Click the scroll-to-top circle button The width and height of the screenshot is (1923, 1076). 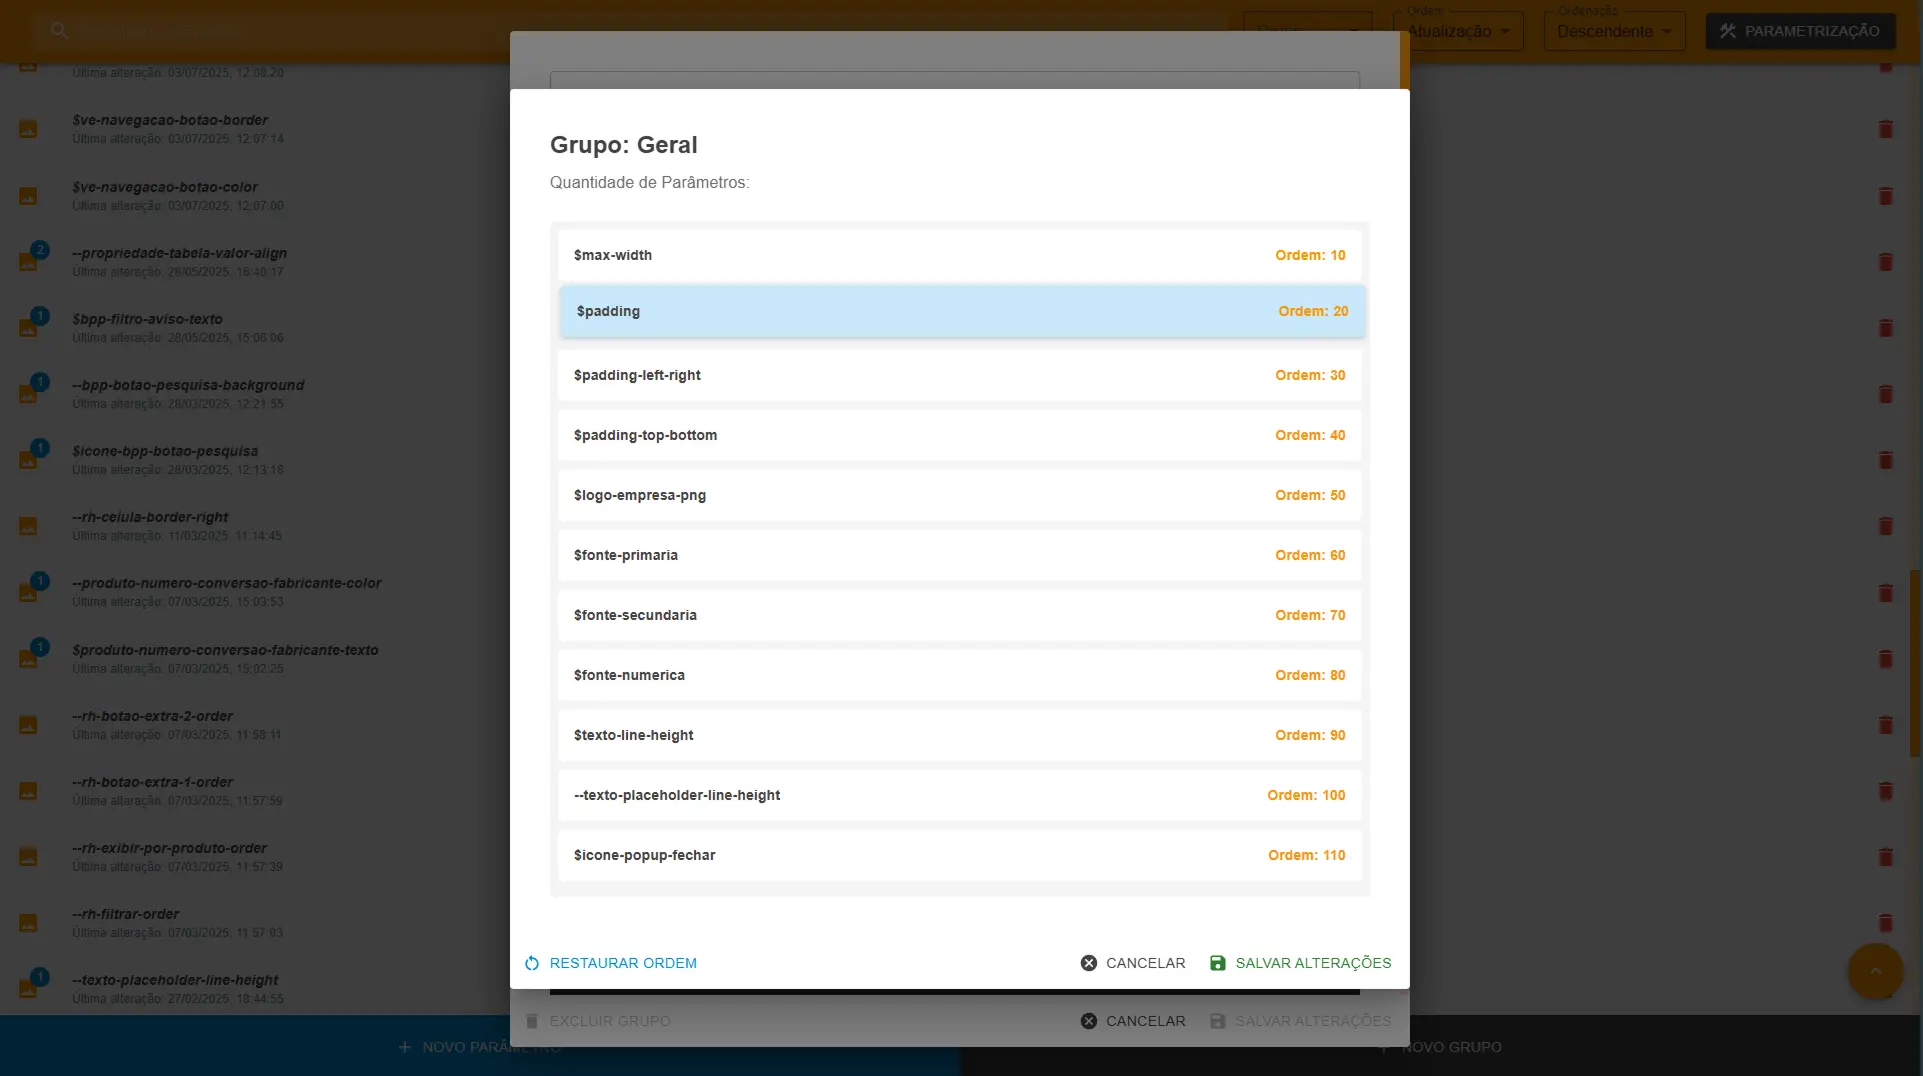pyautogui.click(x=1876, y=971)
